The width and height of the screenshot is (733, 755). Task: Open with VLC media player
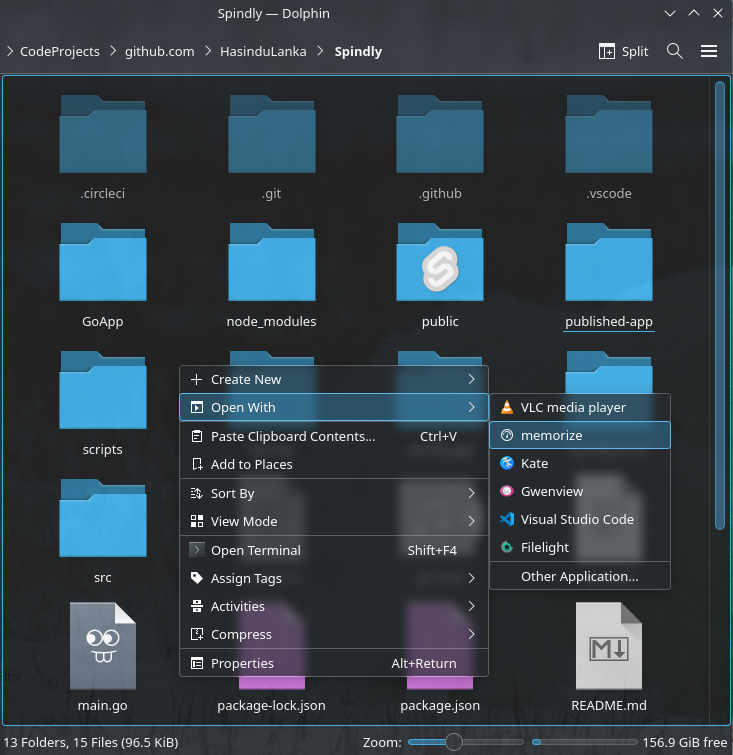[580, 407]
